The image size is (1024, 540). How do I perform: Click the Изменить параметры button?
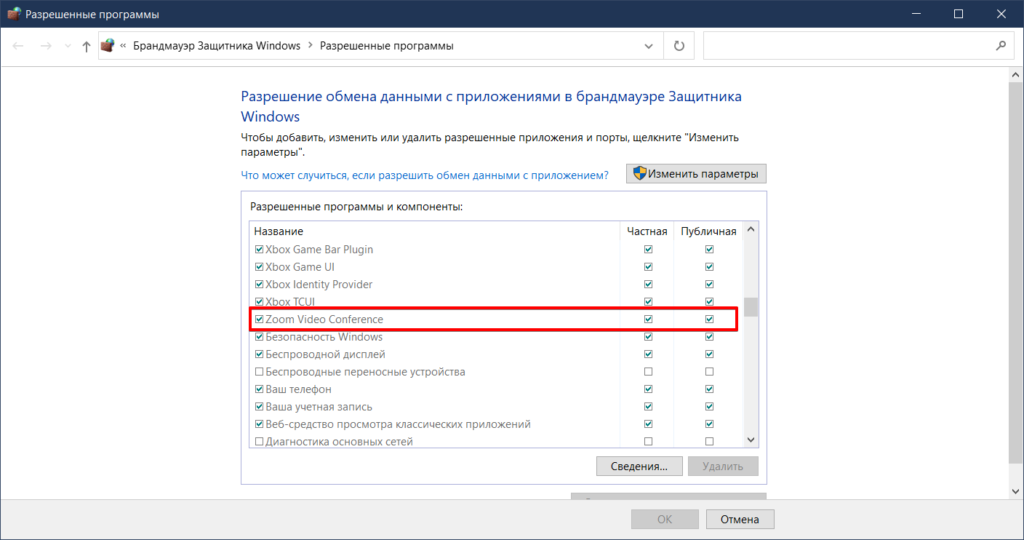tap(696, 174)
